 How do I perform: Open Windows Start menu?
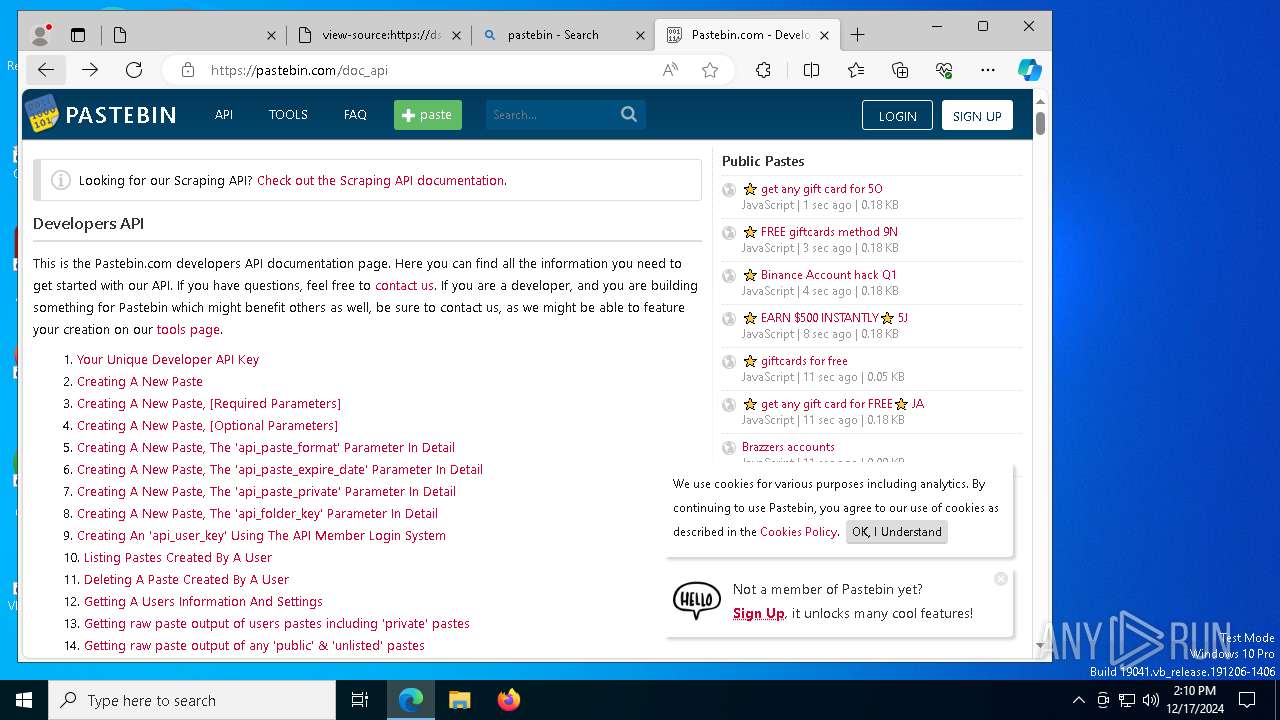click(24, 700)
